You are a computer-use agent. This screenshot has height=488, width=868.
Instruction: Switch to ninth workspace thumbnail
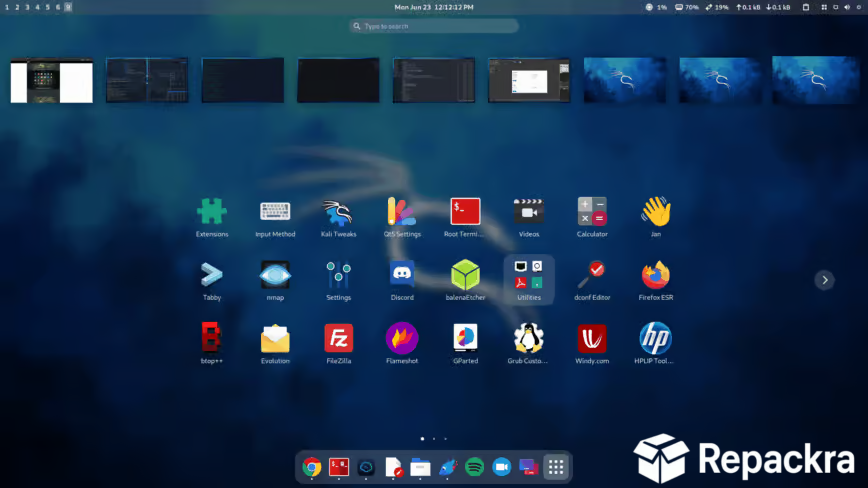coord(815,80)
